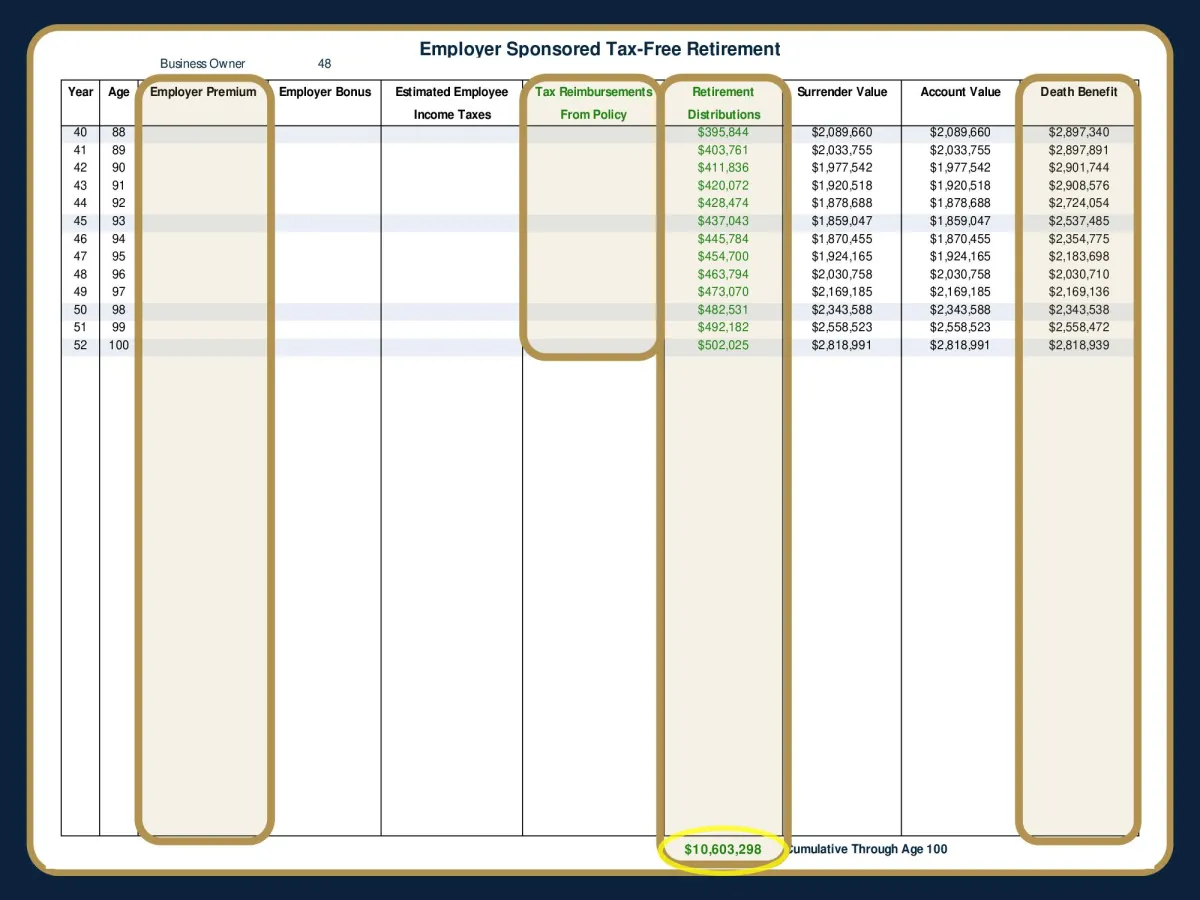Click the cumulative total $10,603,298
The image size is (1200, 900).
point(723,850)
